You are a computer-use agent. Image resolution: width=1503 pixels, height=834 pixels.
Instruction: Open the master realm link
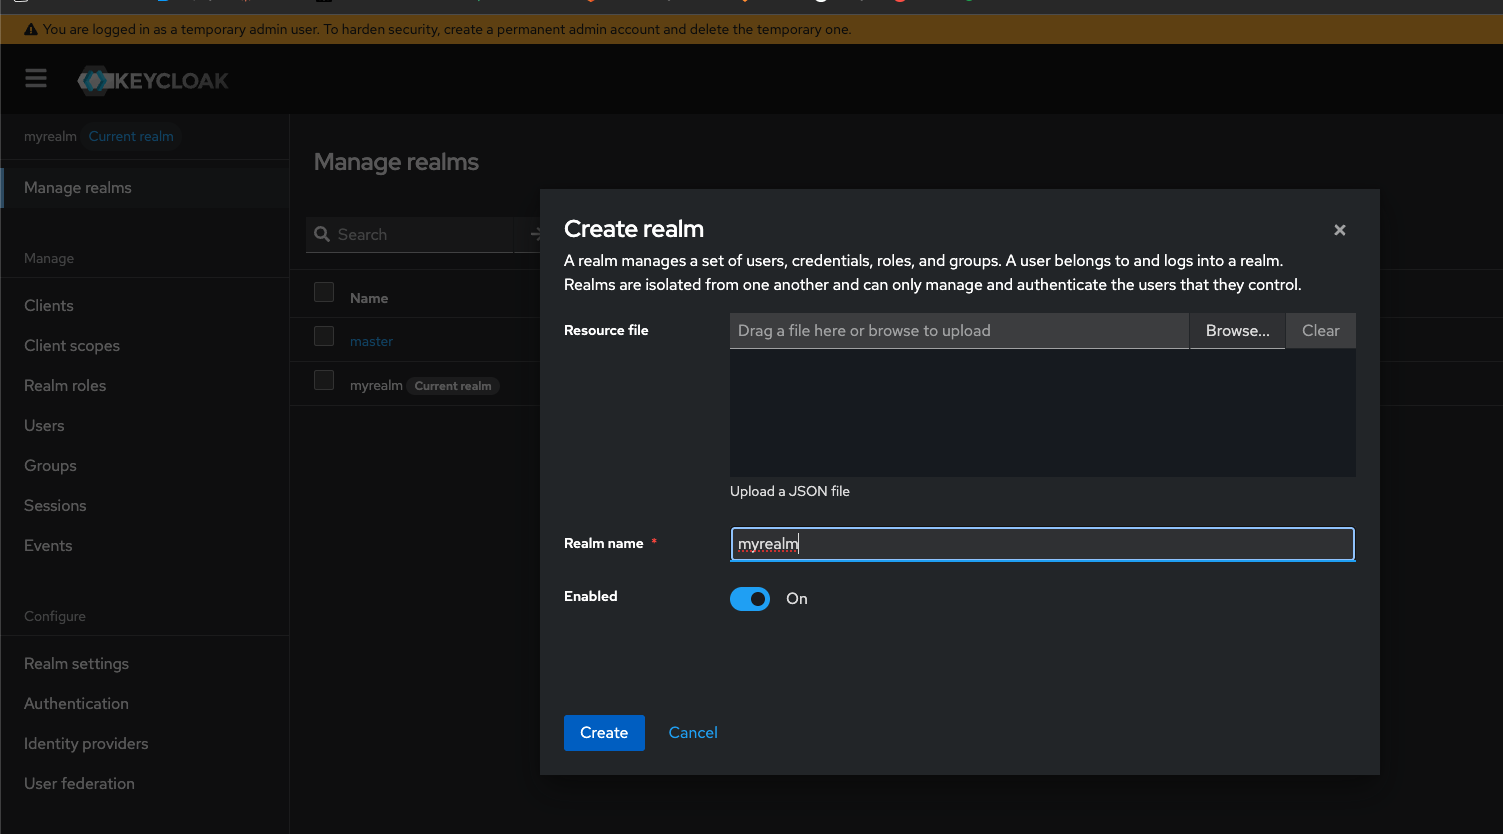pos(371,342)
